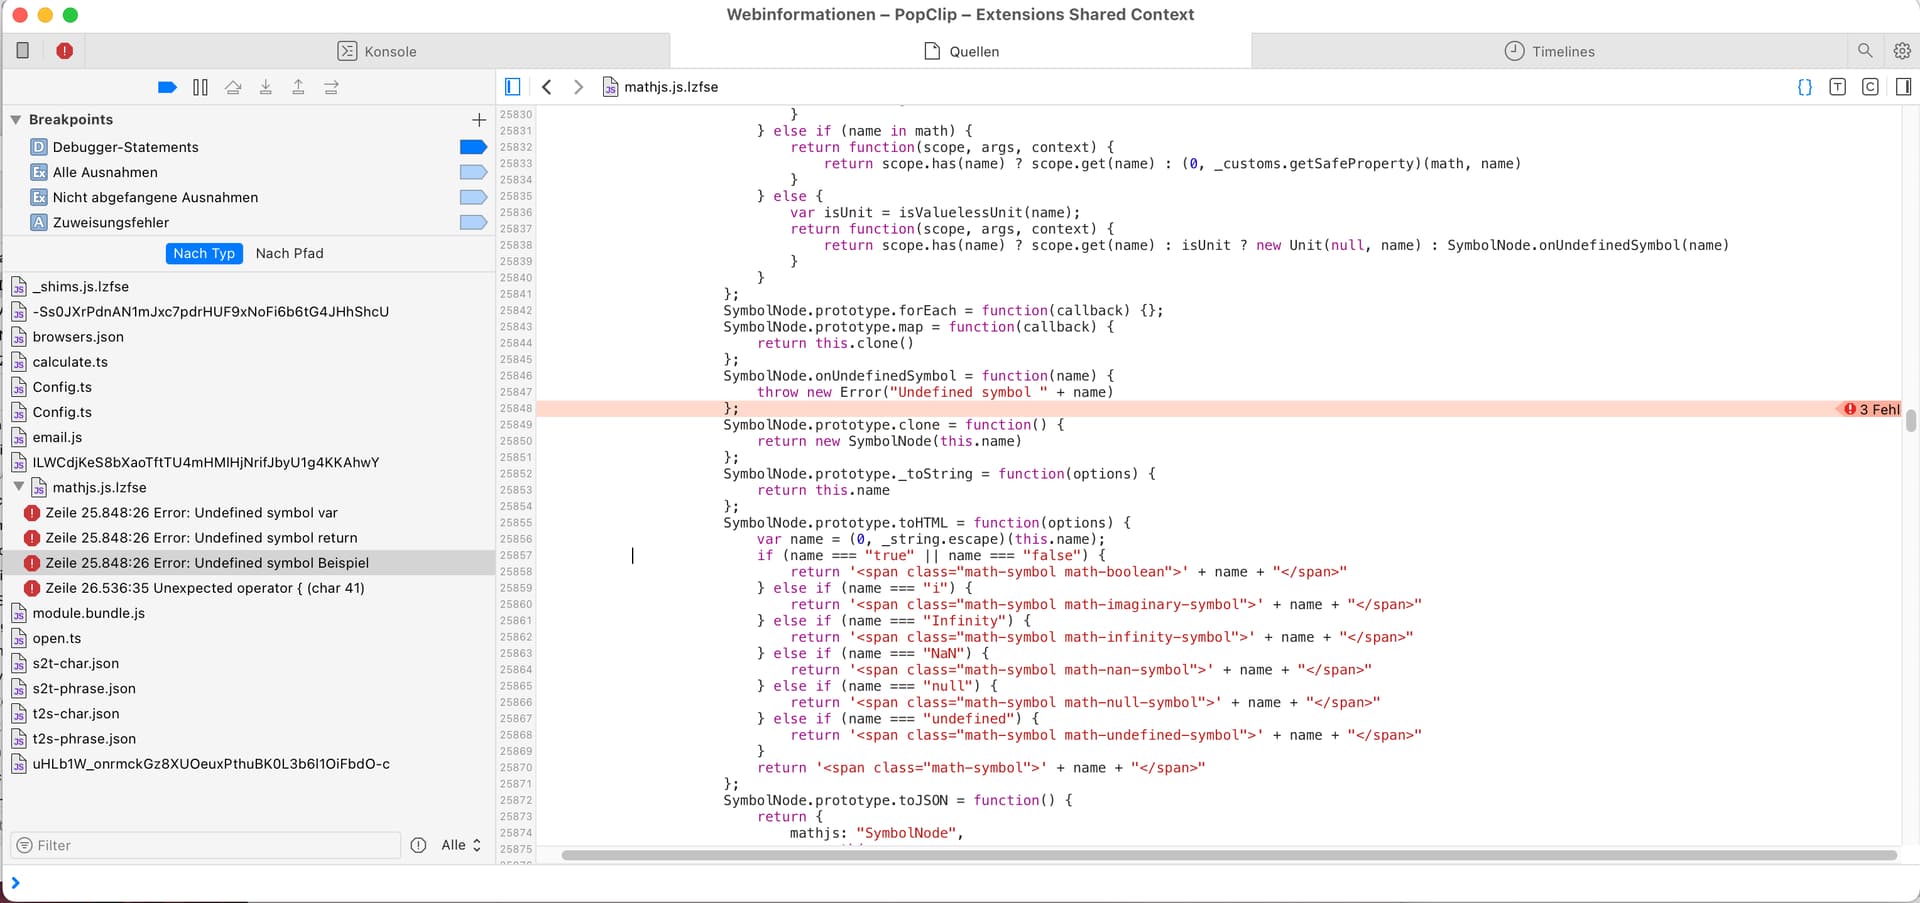Open the Alle filter dropdown
The image size is (1920, 903).
point(461,845)
